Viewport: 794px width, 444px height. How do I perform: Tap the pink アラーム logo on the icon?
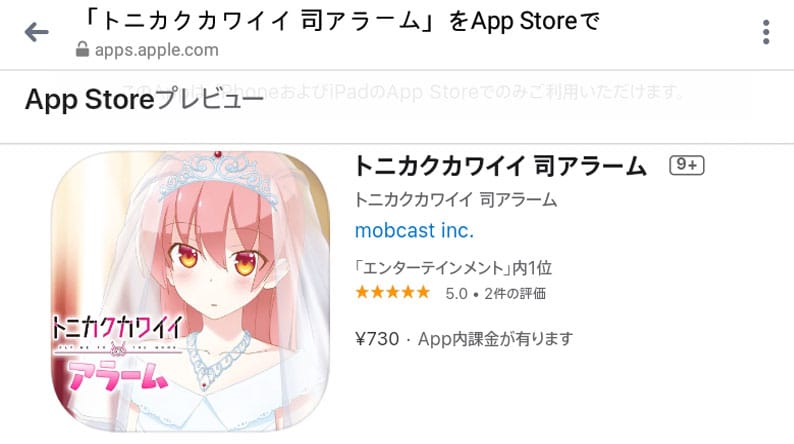click(117, 375)
